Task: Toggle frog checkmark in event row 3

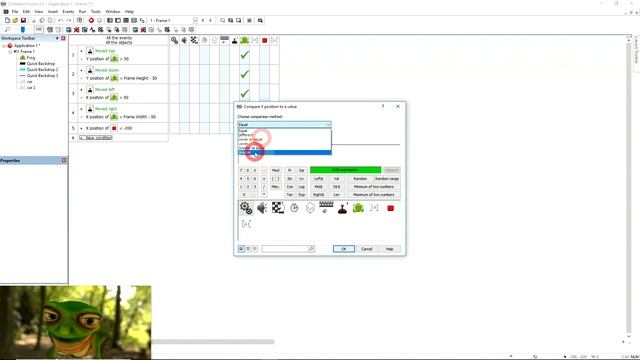Action: coord(244,93)
